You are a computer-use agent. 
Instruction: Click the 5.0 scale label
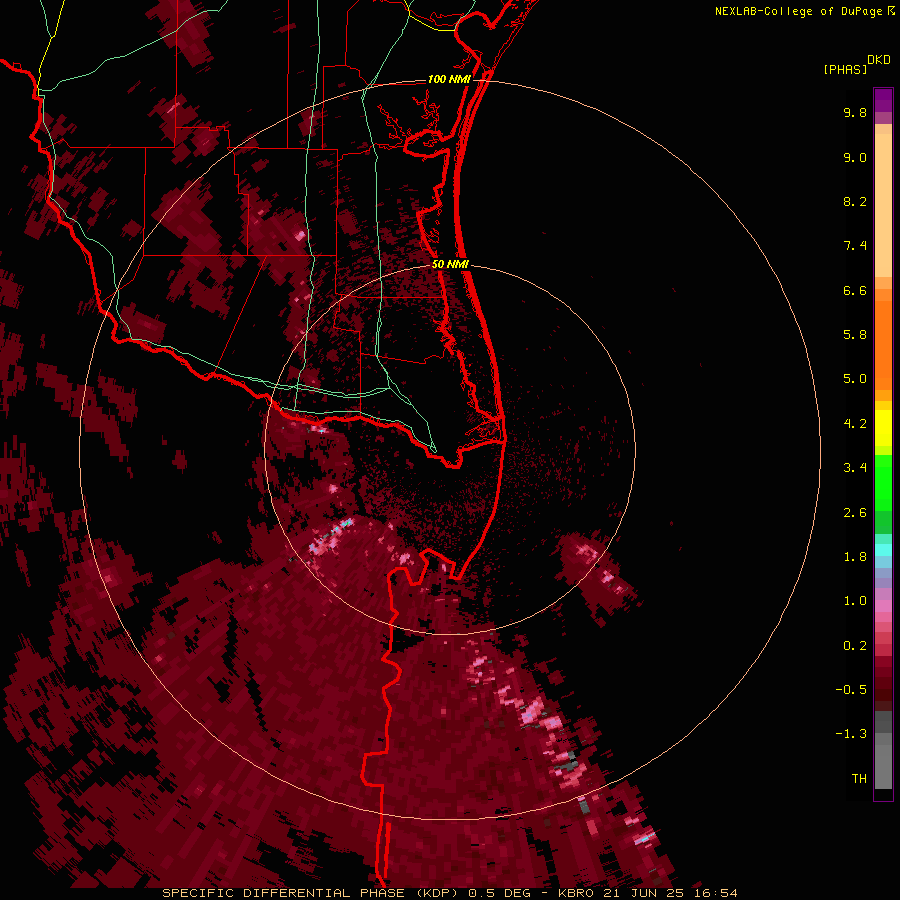tap(855, 379)
